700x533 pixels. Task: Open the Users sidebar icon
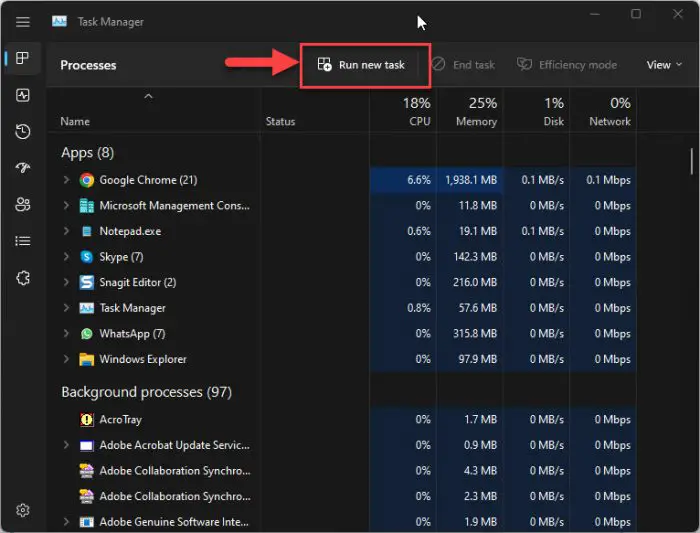(x=23, y=204)
